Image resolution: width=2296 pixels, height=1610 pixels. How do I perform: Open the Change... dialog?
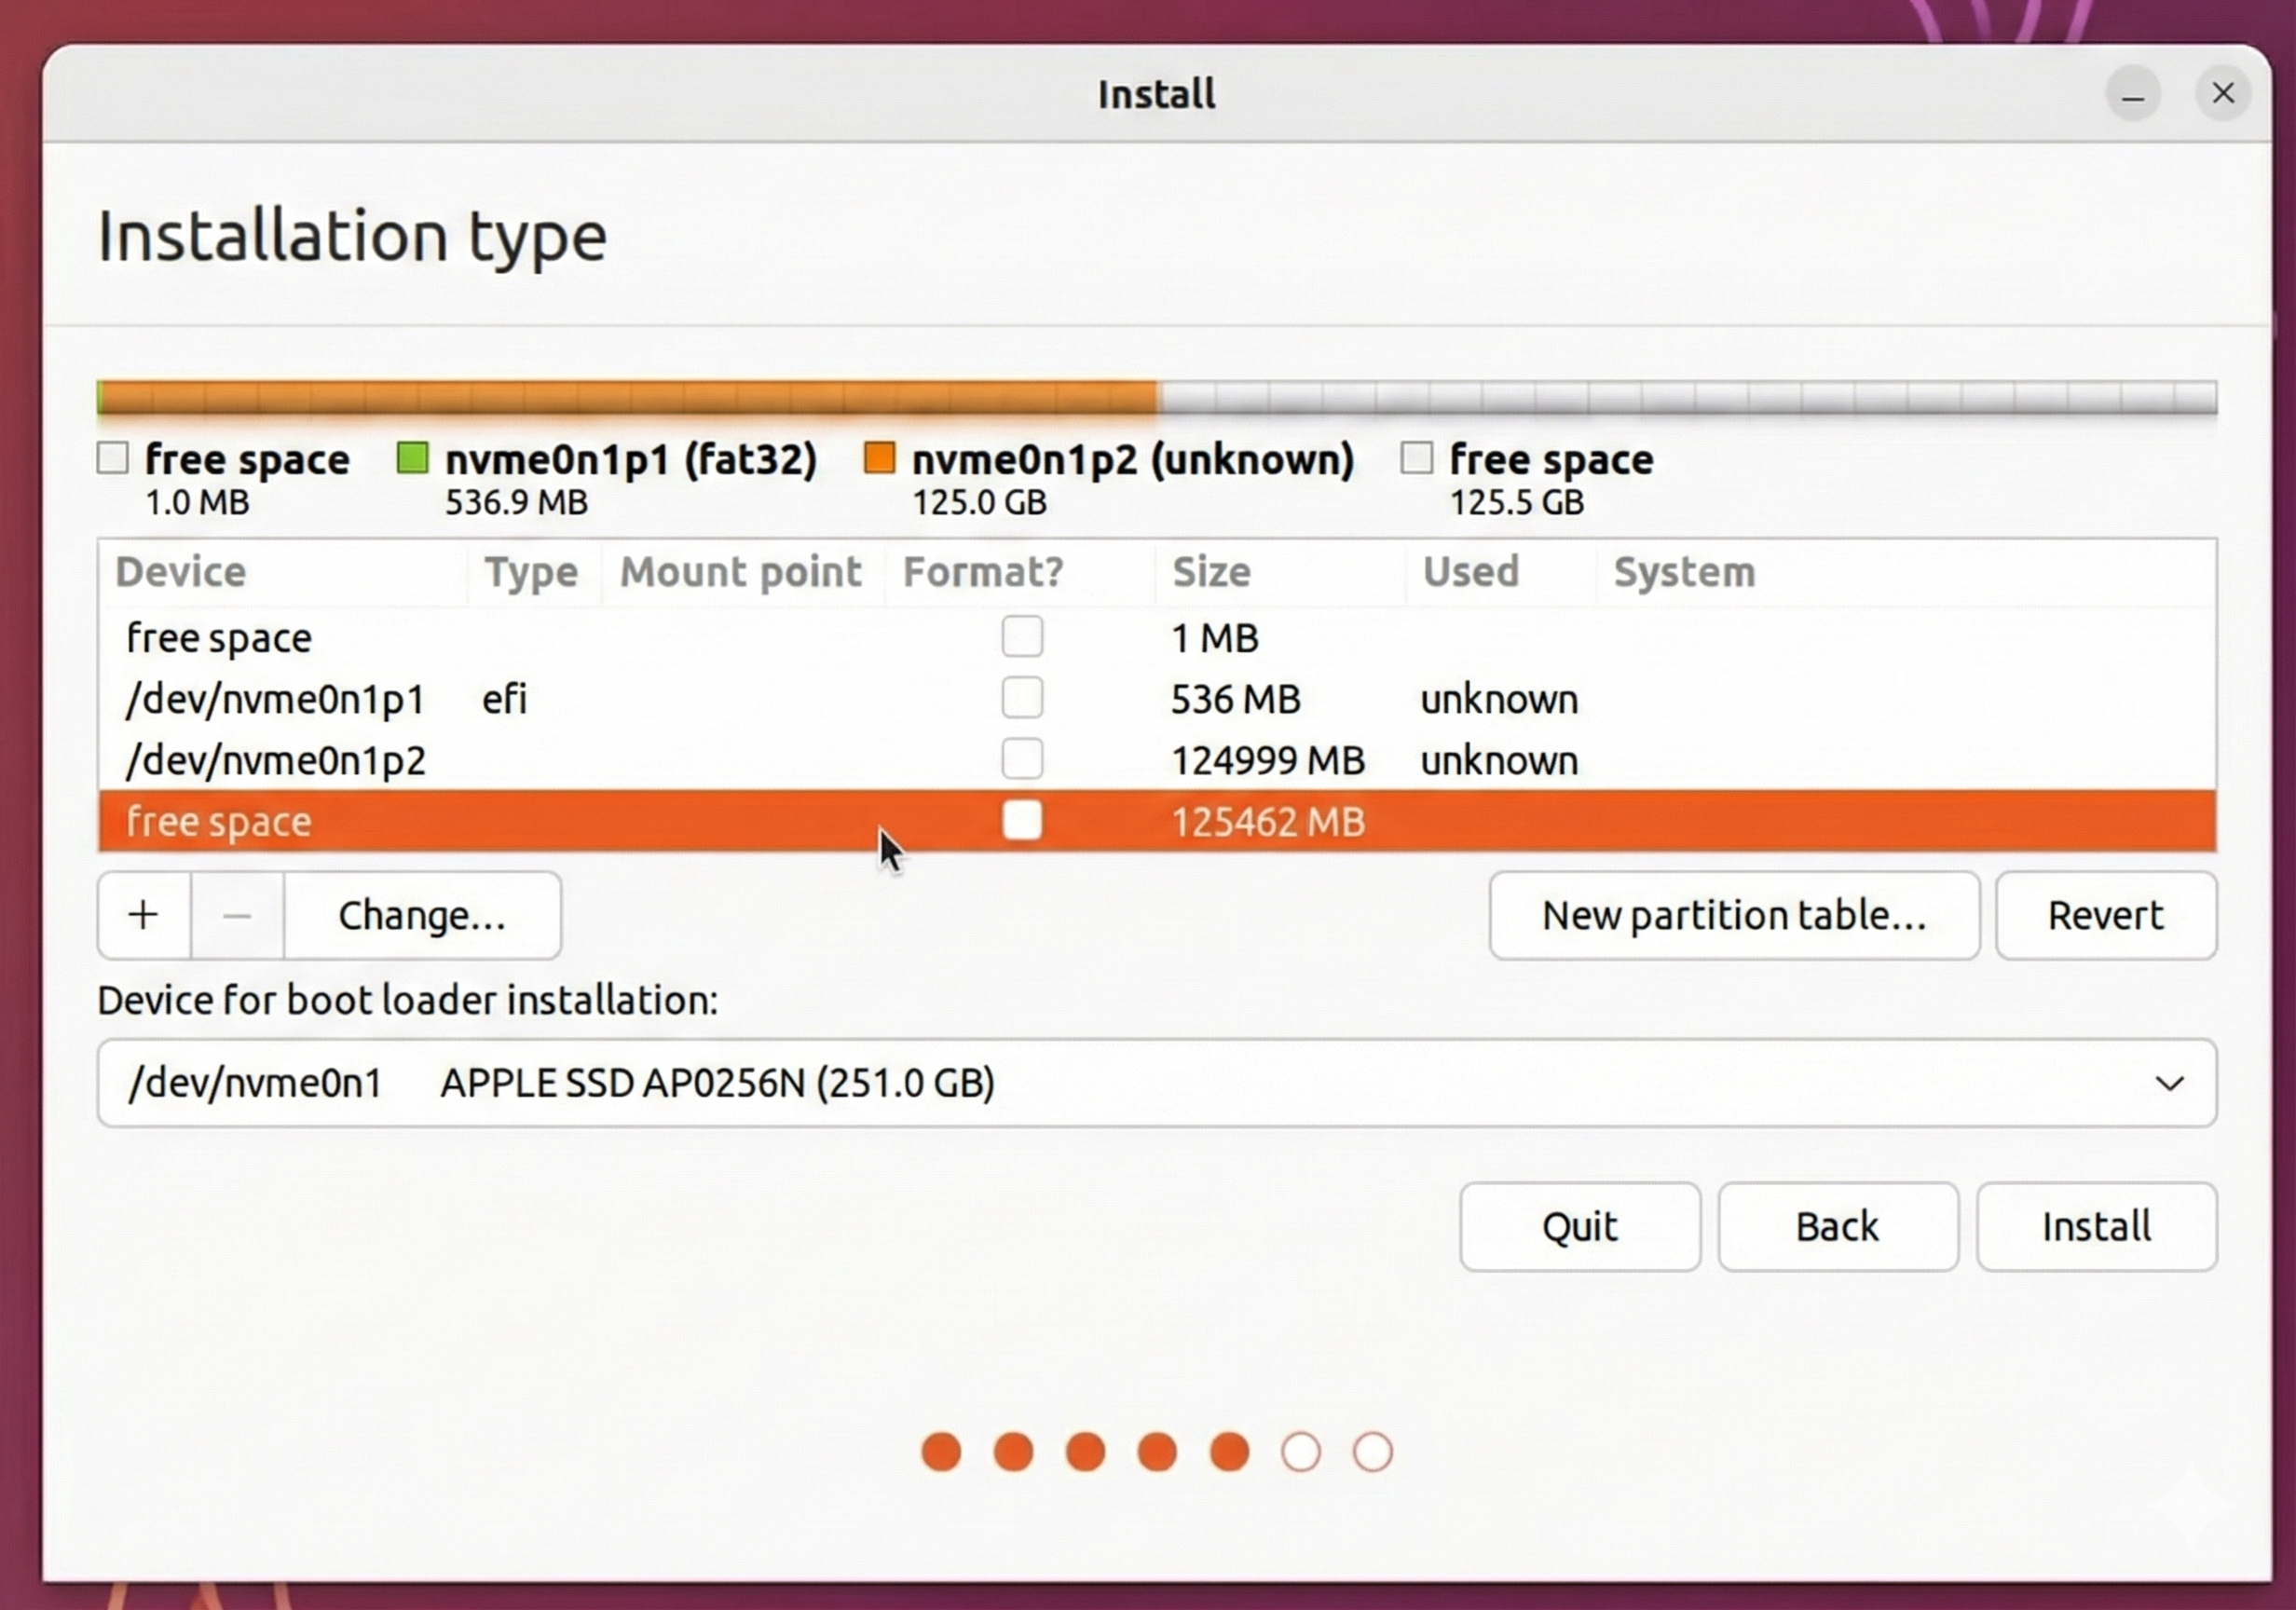point(422,915)
